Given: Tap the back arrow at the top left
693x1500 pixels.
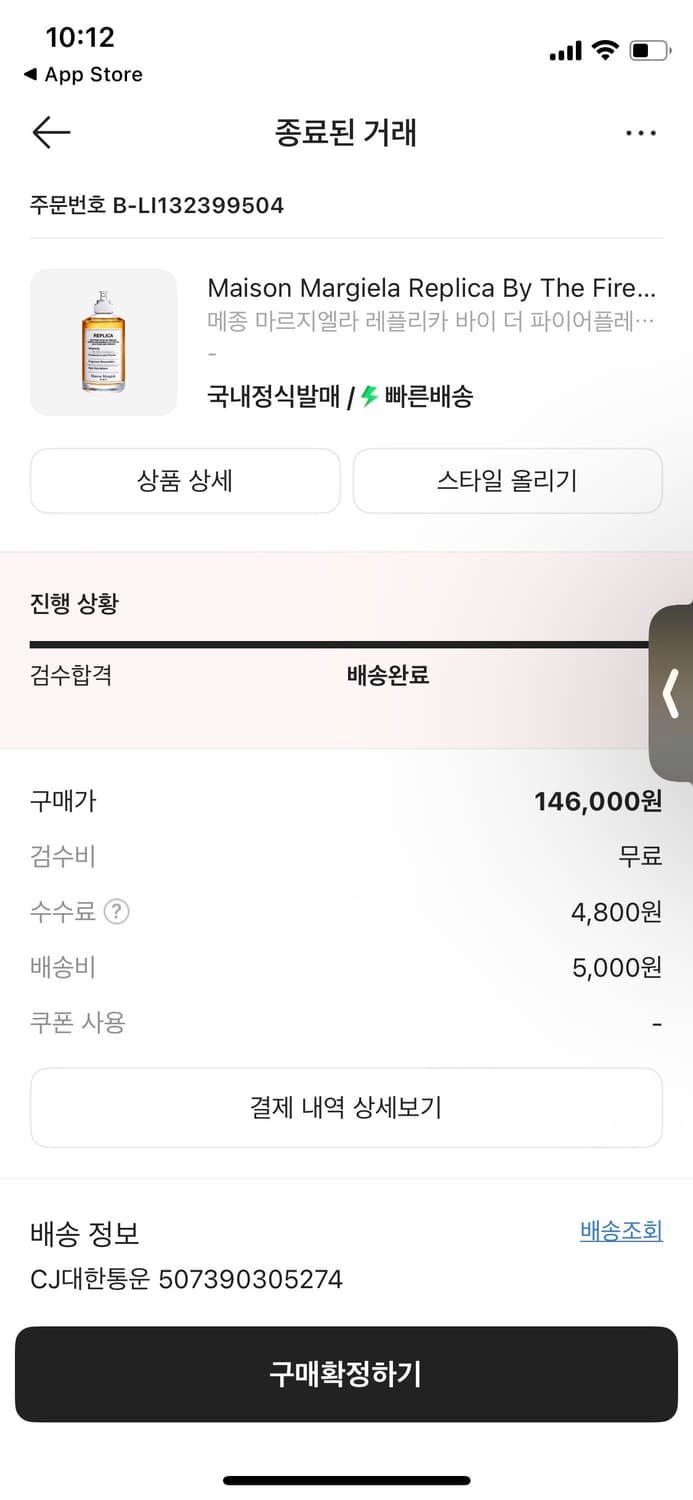Looking at the screenshot, I should [x=50, y=132].
